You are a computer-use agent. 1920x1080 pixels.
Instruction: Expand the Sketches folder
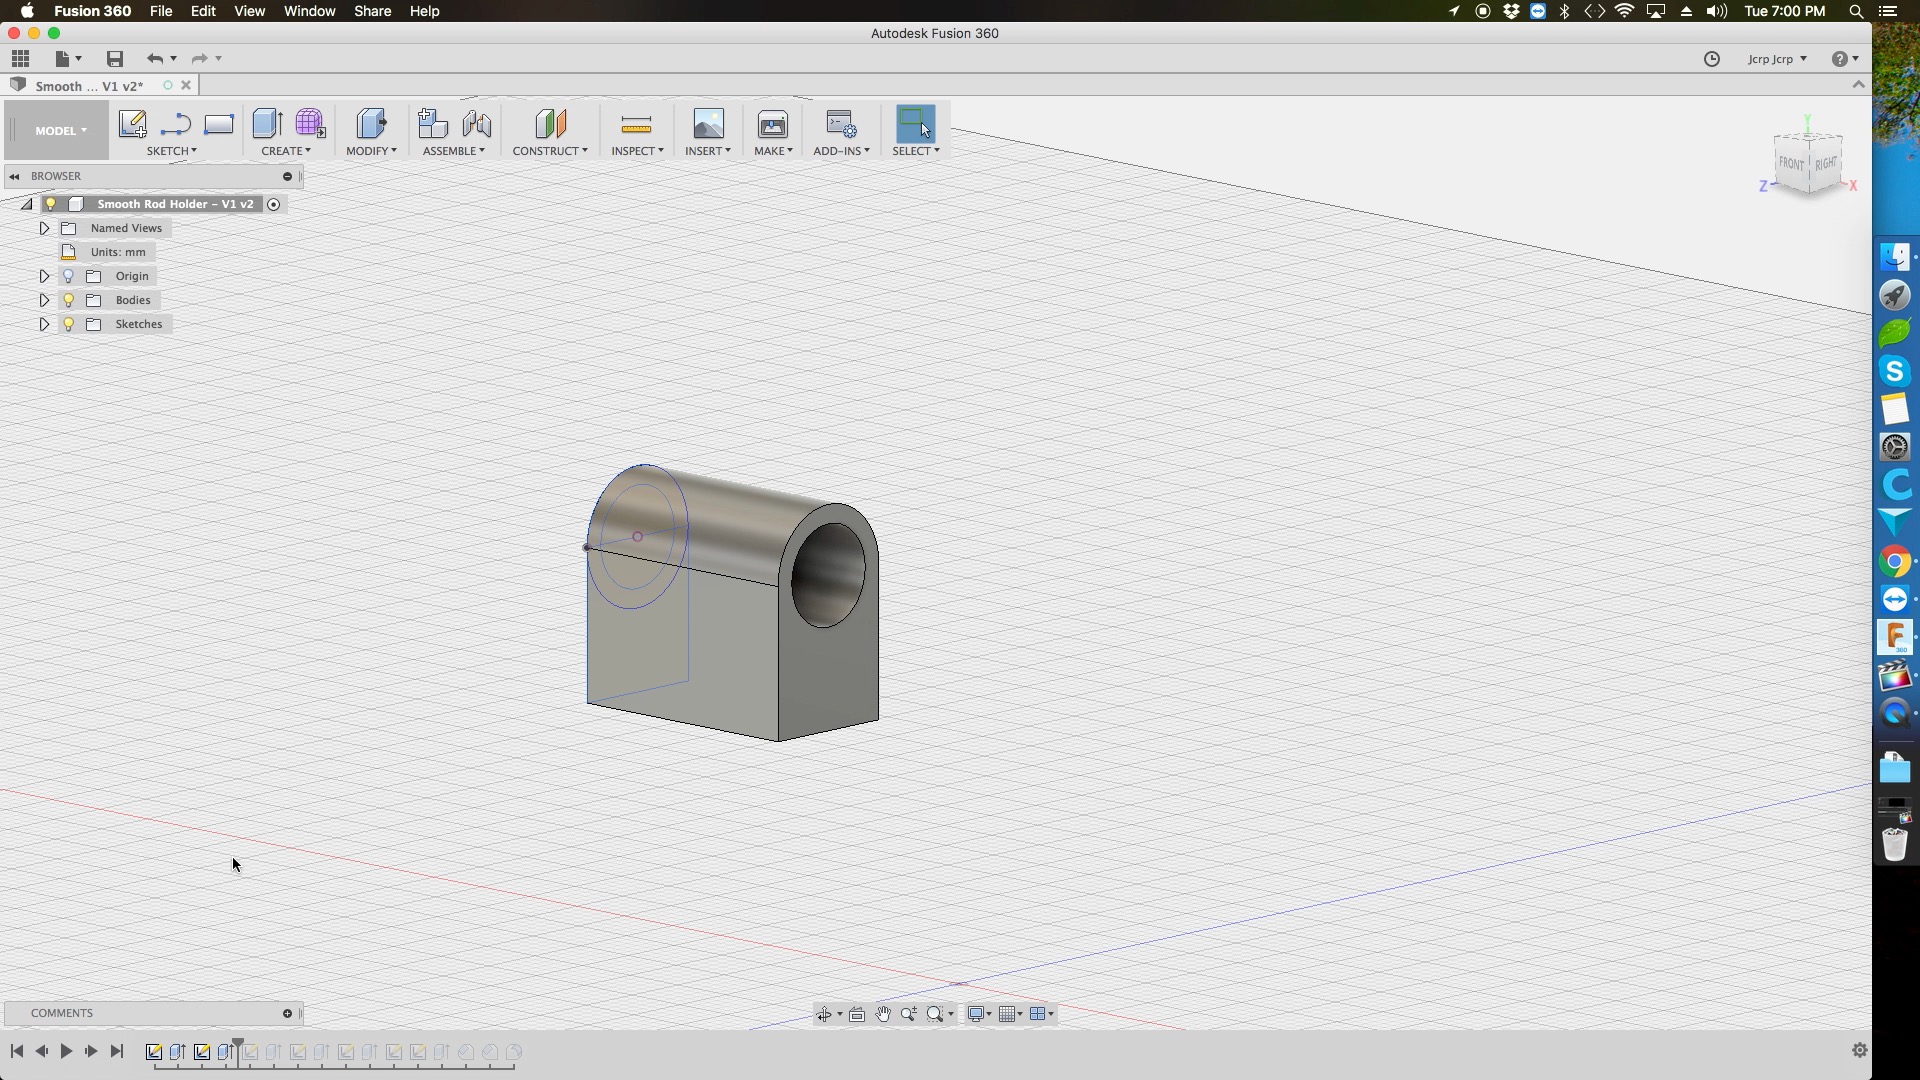[44, 323]
